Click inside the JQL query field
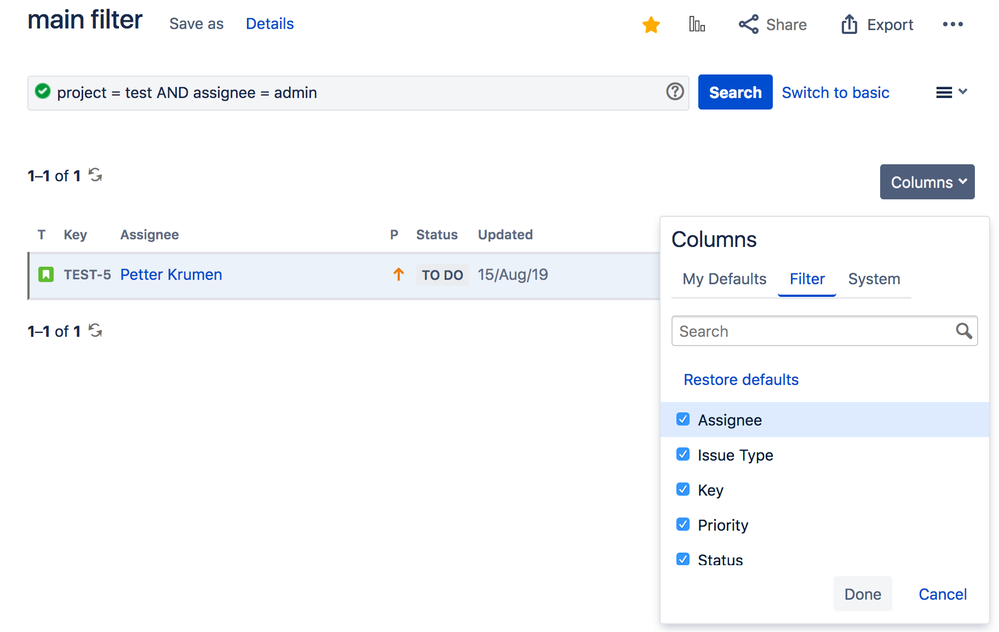The width and height of the screenshot is (999, 632). tap(300, 91)
